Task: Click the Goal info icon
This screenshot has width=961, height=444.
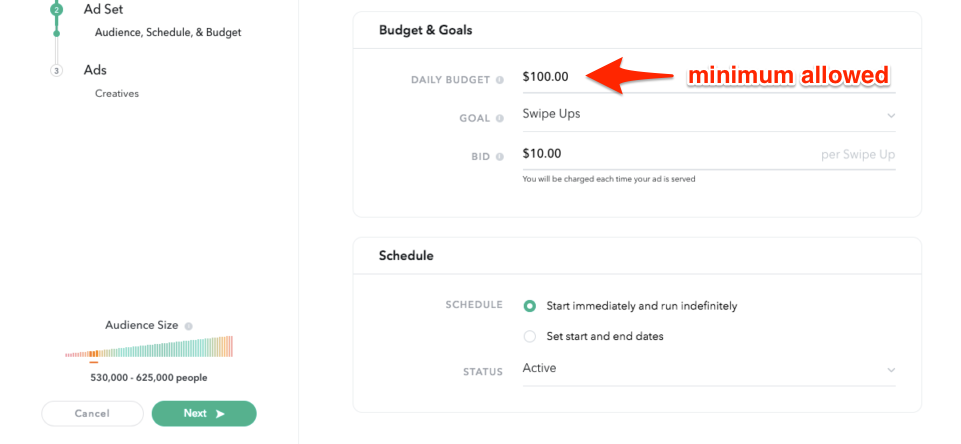Action: coord(500,119)
